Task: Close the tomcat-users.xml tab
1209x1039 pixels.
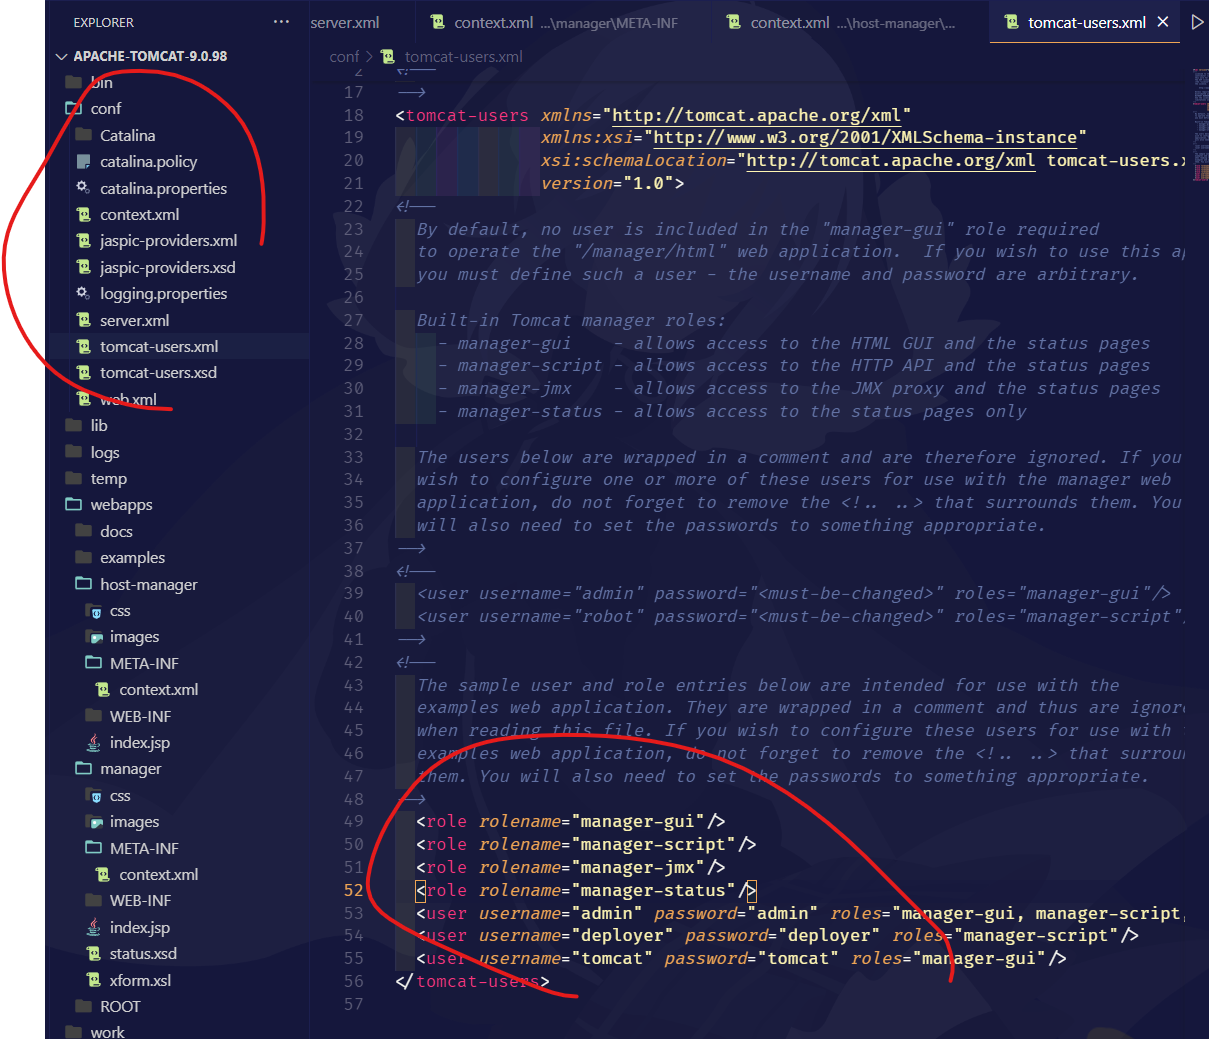Action: [1163, 22]
